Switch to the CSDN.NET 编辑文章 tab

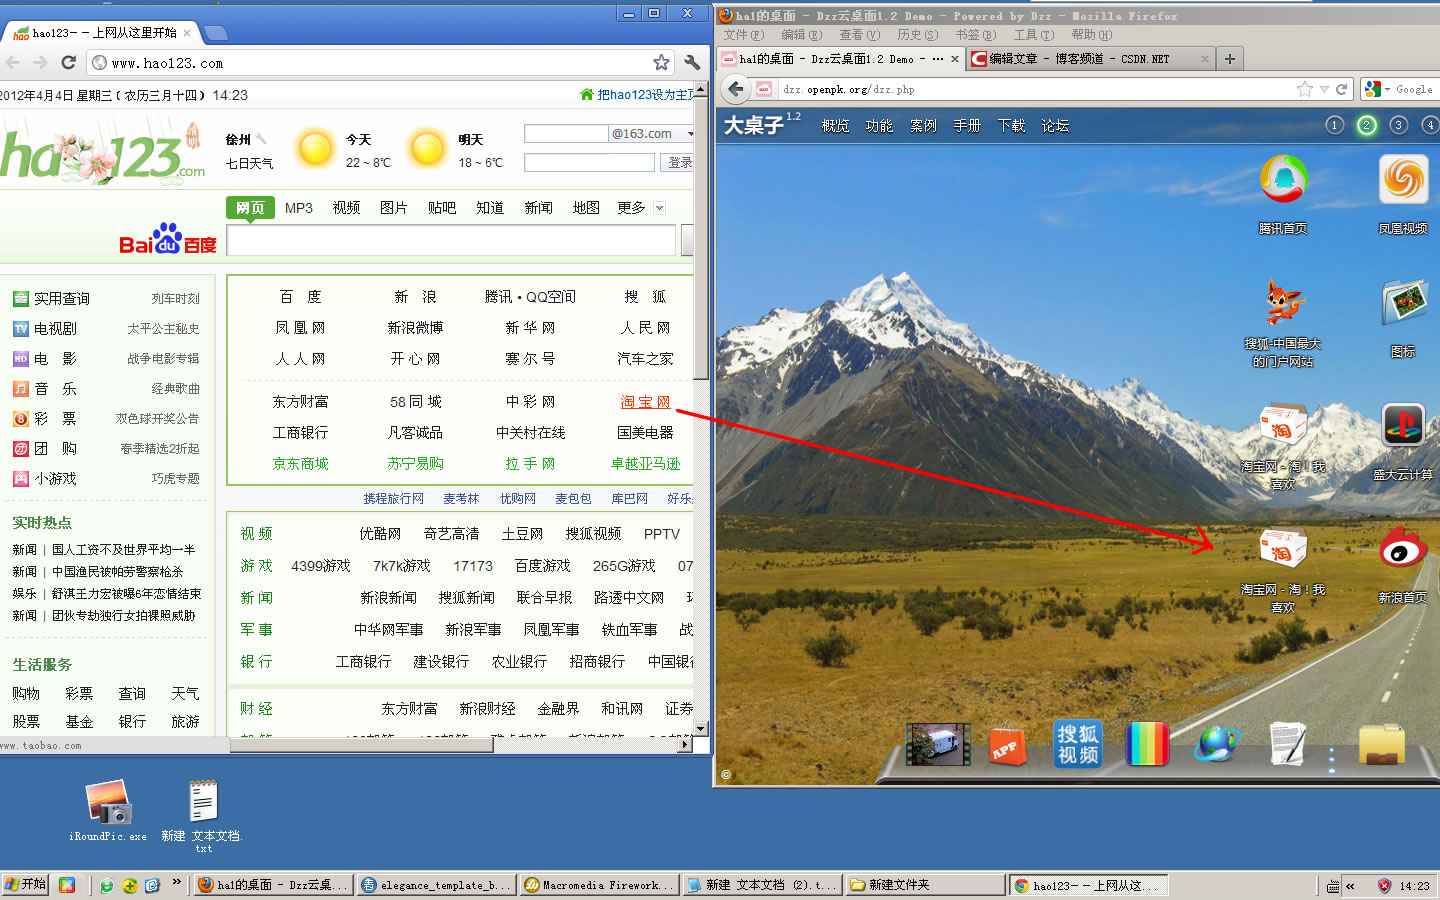1090,59
